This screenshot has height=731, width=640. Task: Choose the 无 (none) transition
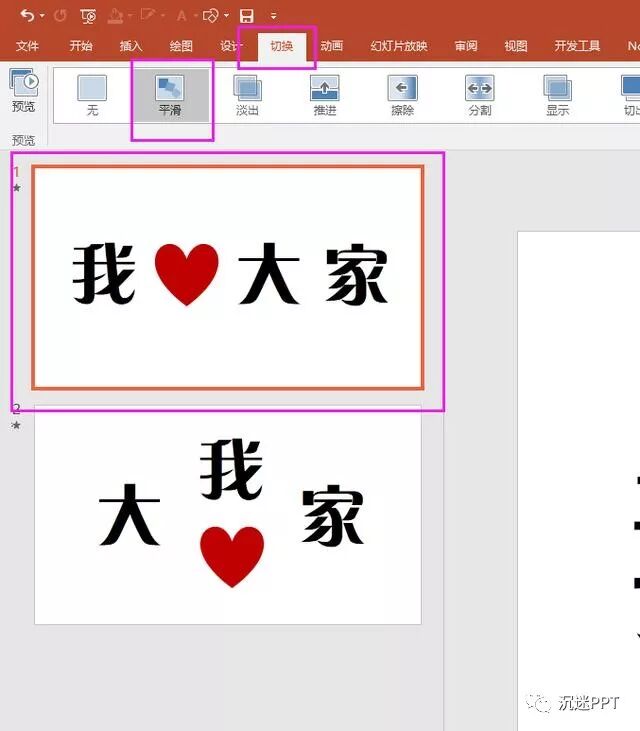(92, 96)
